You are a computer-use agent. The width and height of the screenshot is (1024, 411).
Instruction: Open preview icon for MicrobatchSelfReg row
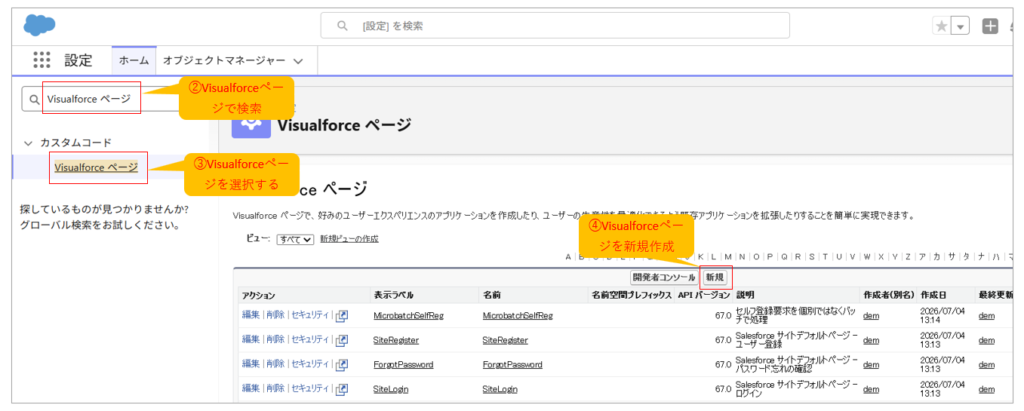click(x=342, y=316)
